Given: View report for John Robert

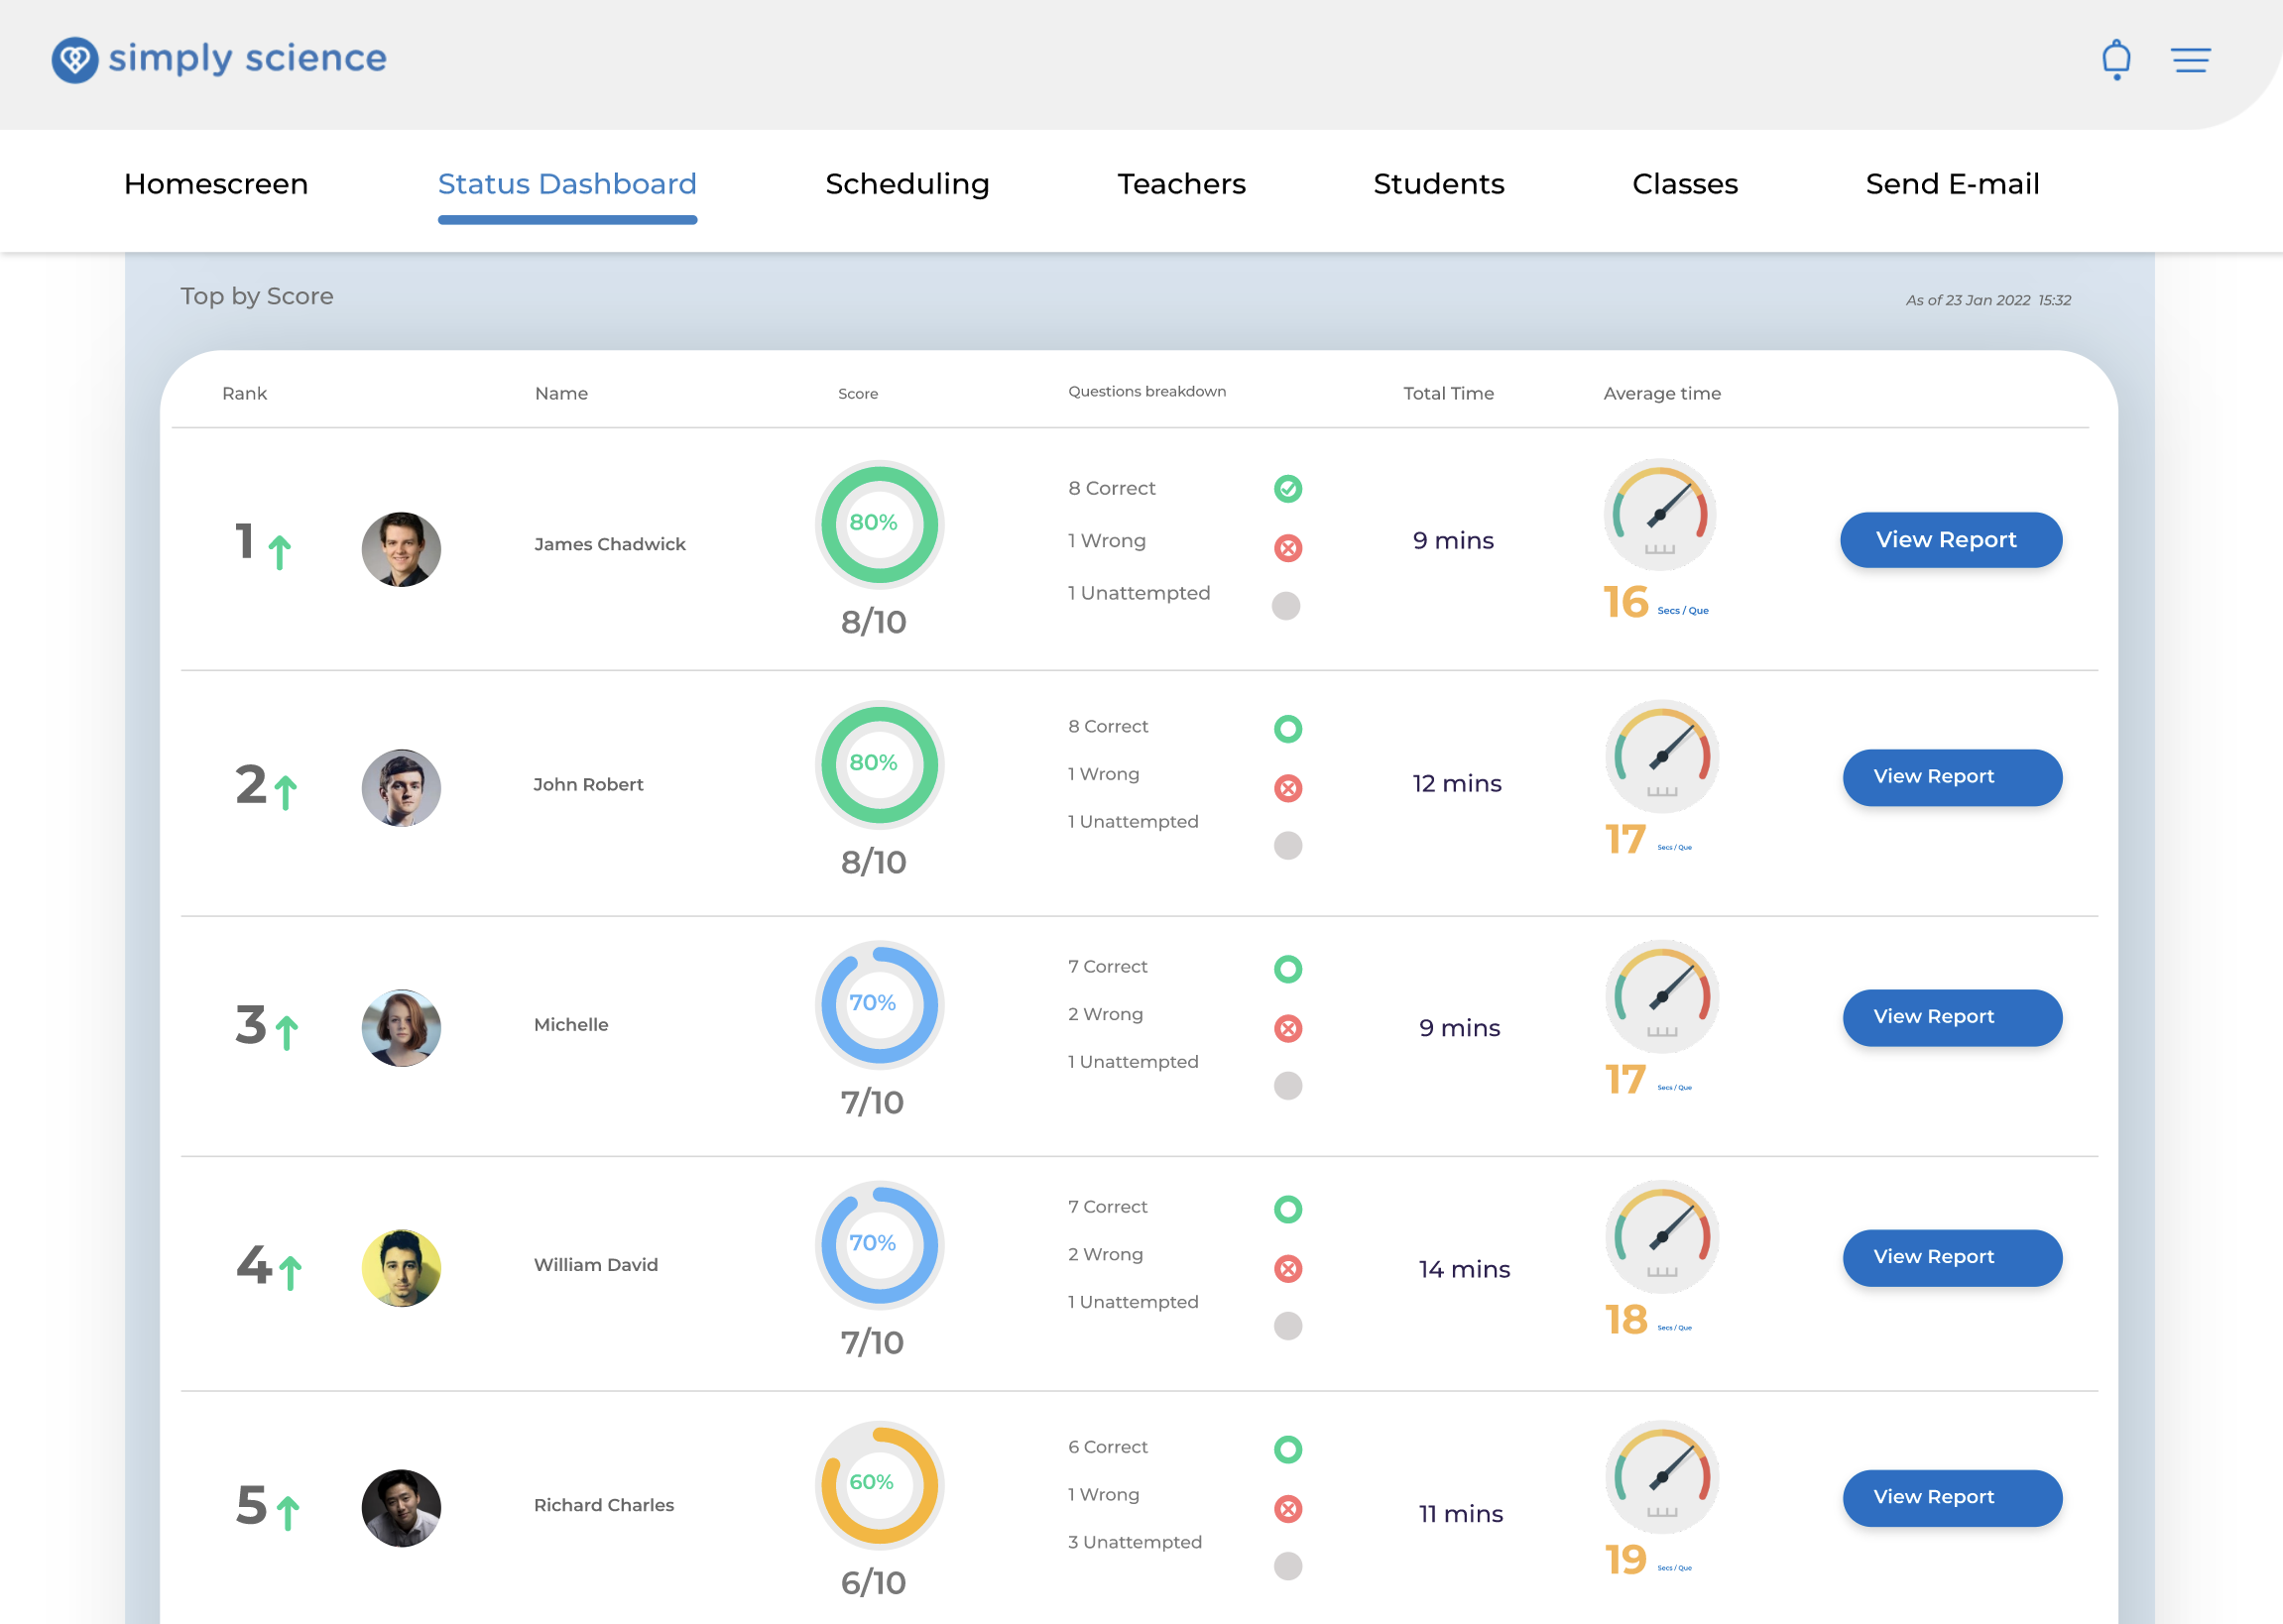Looking at the screenshot, I should click(x=1952, y=777).
